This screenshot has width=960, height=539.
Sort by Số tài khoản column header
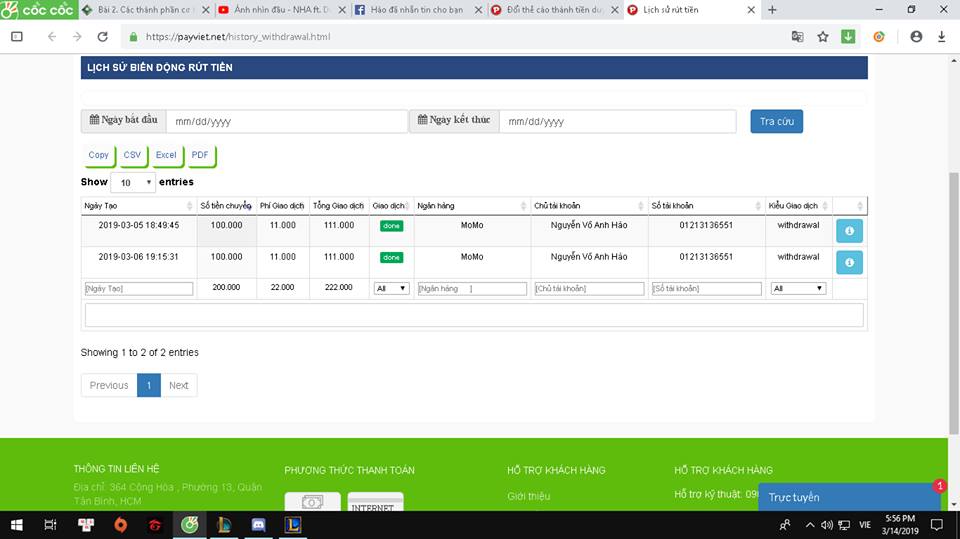[x=707, y=206]
